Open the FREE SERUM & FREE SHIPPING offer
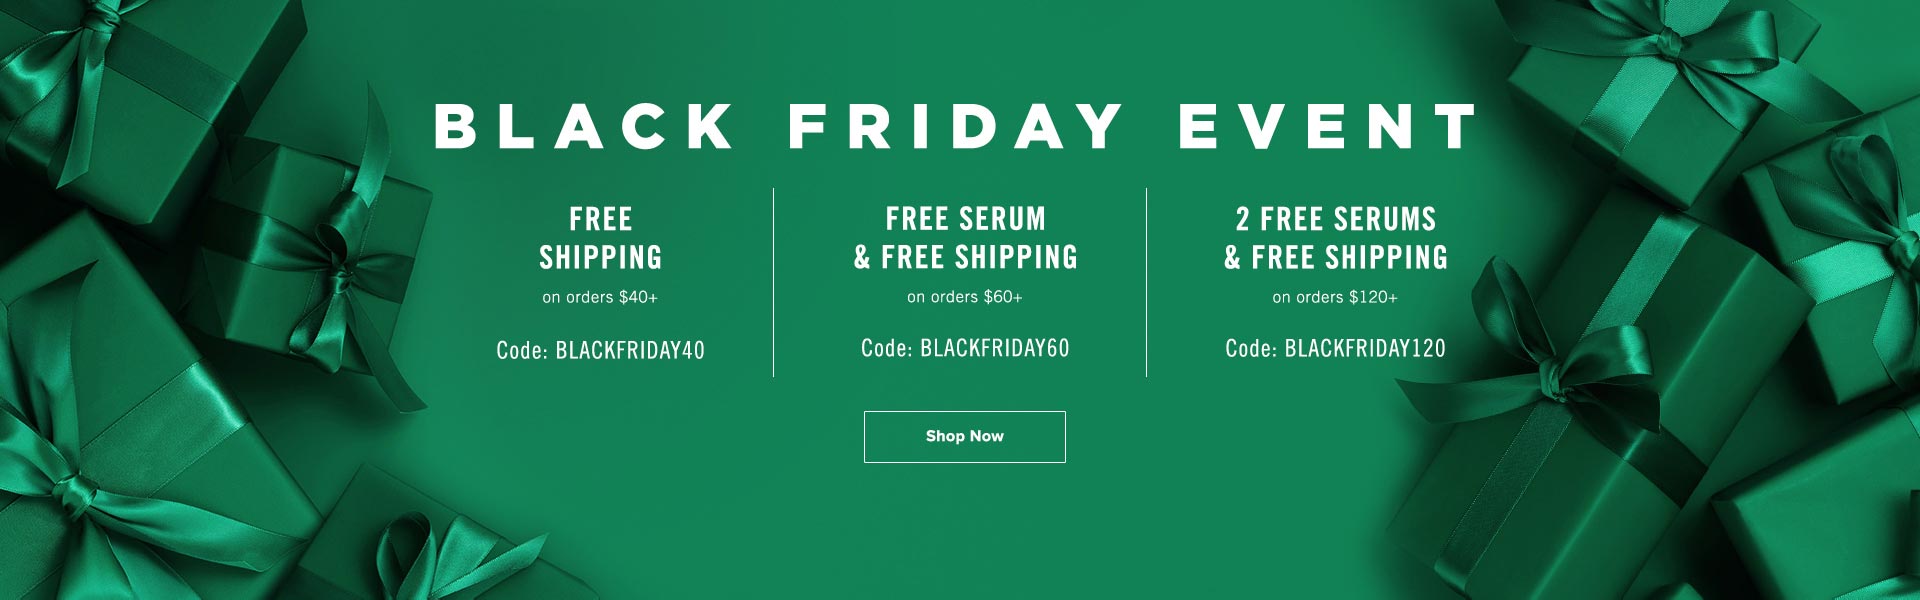The width and height of the screenshot is (1920, 600). point(966,238)
